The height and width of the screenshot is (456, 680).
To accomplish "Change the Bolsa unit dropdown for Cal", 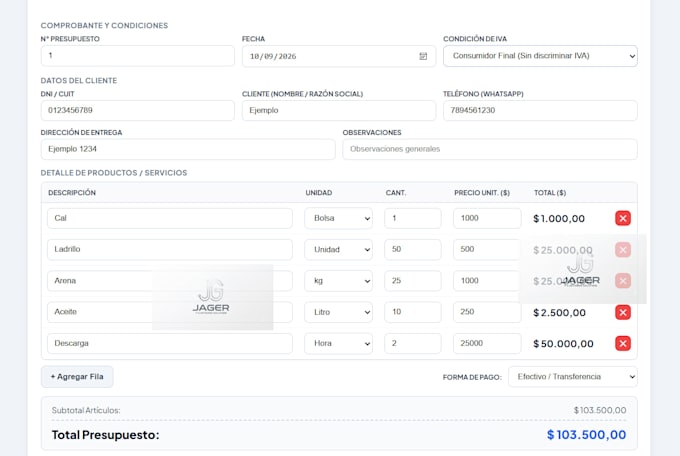I will [338, 218].
